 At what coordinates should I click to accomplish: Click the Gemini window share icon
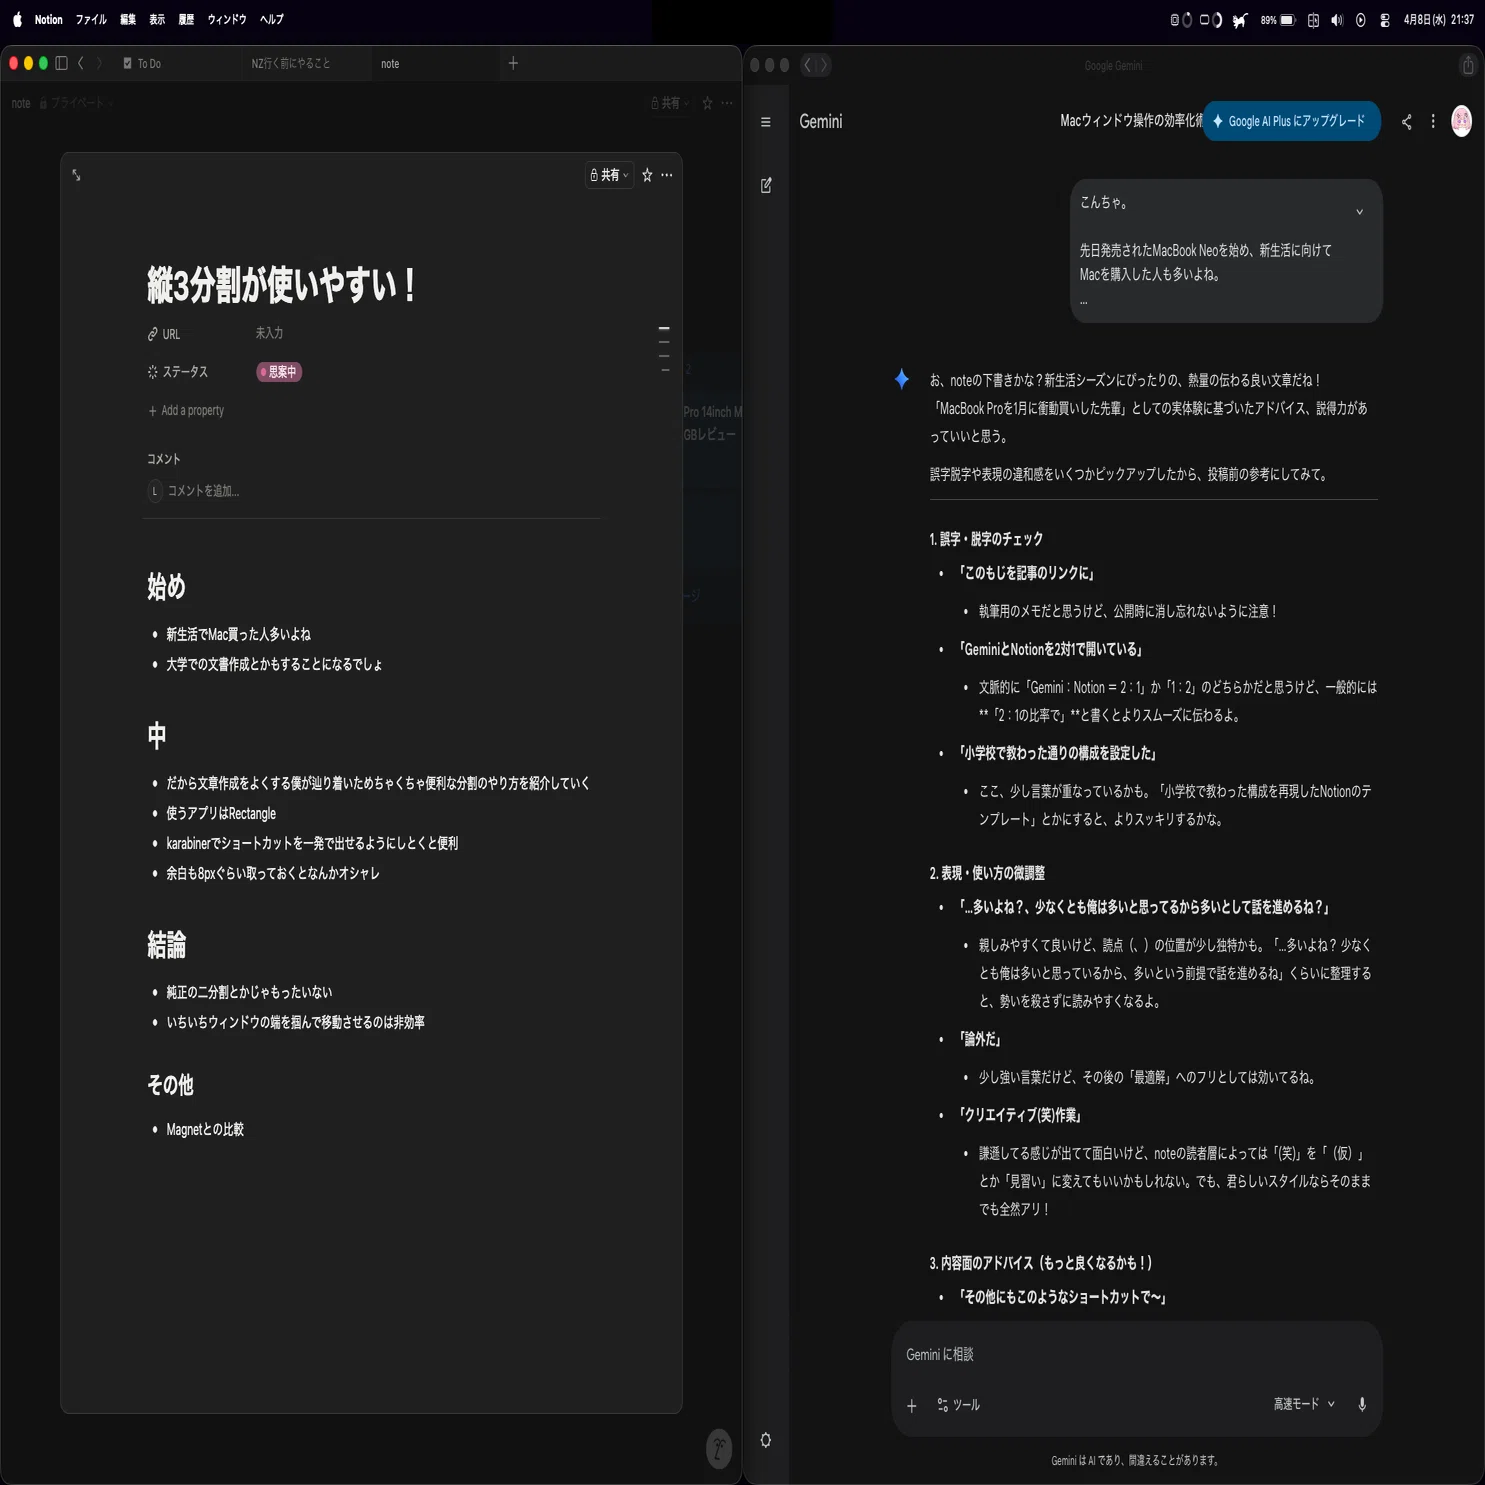(1468, 65)
